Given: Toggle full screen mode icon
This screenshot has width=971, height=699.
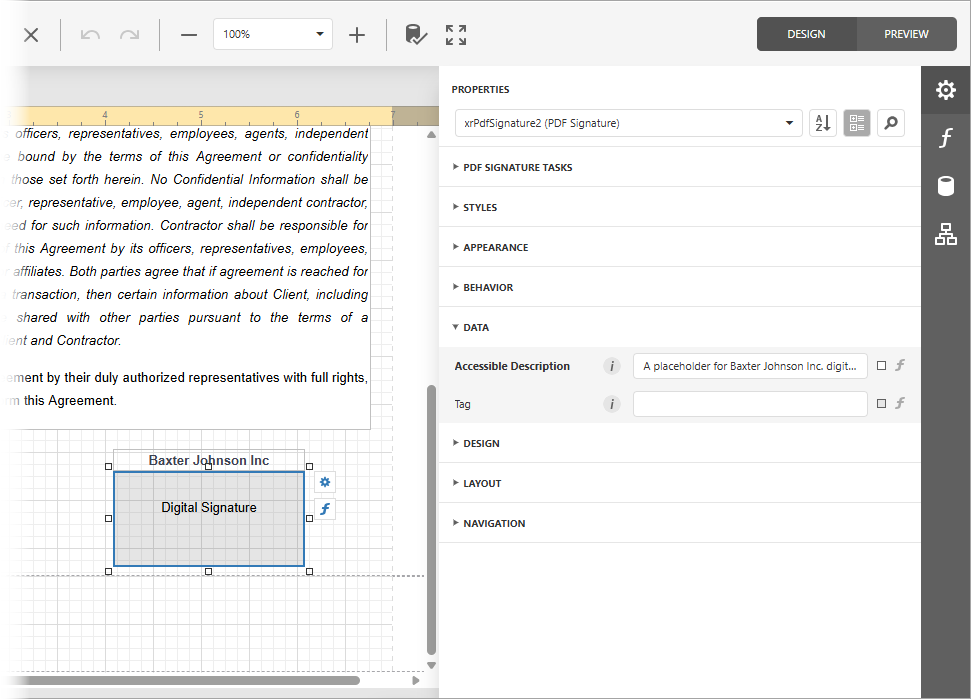Looking at the screenshot, I should pos(456,35).
